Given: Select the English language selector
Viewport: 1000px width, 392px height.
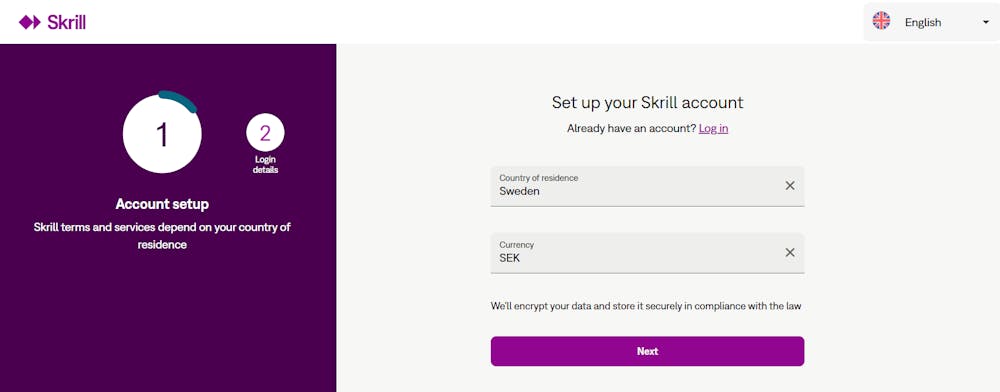Looking at the screenshot, I should click(931, 22).
